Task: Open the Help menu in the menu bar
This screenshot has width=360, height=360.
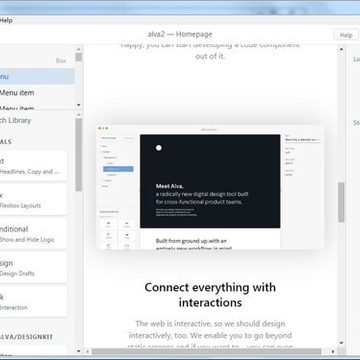Action: point(6,20)
